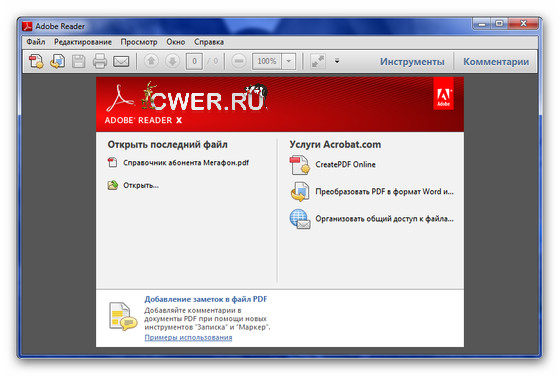Click the page number input field
The height and width of the screenshot is (376, 560).
point(194,61)
